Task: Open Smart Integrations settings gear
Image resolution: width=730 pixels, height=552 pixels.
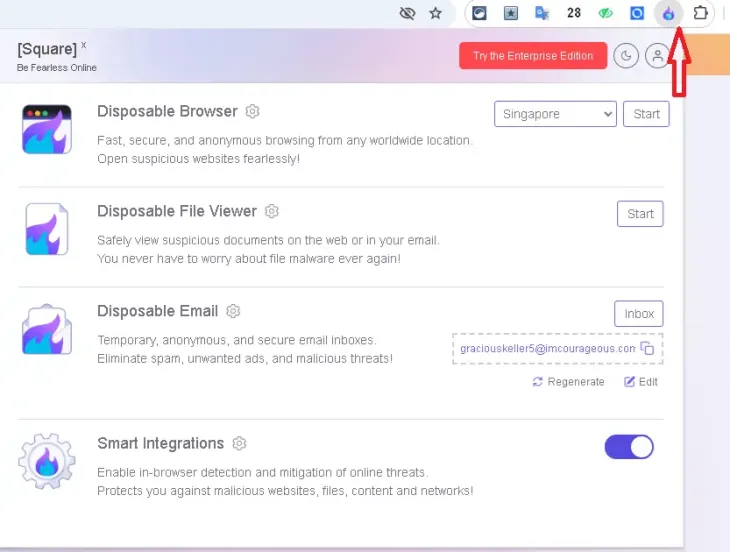Action: (239, 443)
